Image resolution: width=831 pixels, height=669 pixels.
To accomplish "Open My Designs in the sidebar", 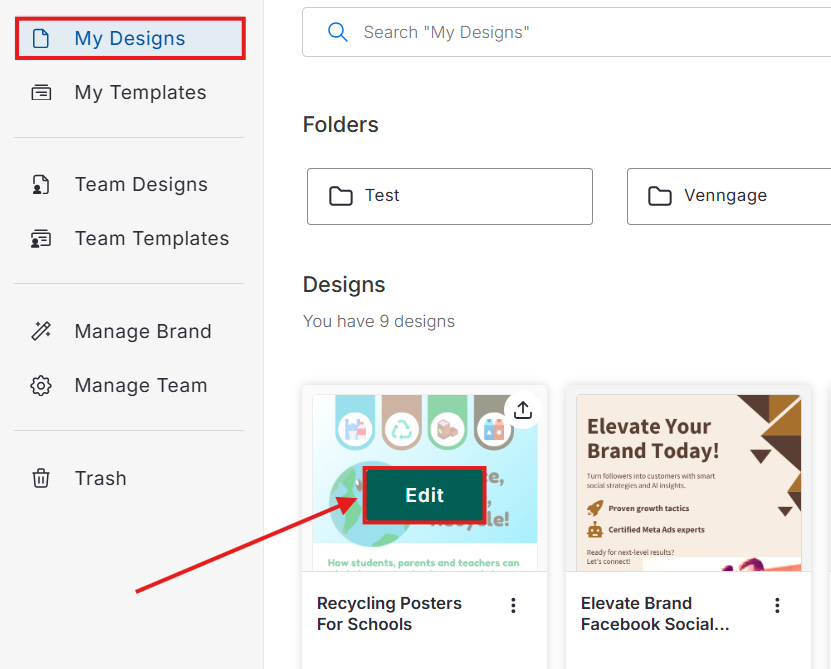I will click(x=129, y=39).
